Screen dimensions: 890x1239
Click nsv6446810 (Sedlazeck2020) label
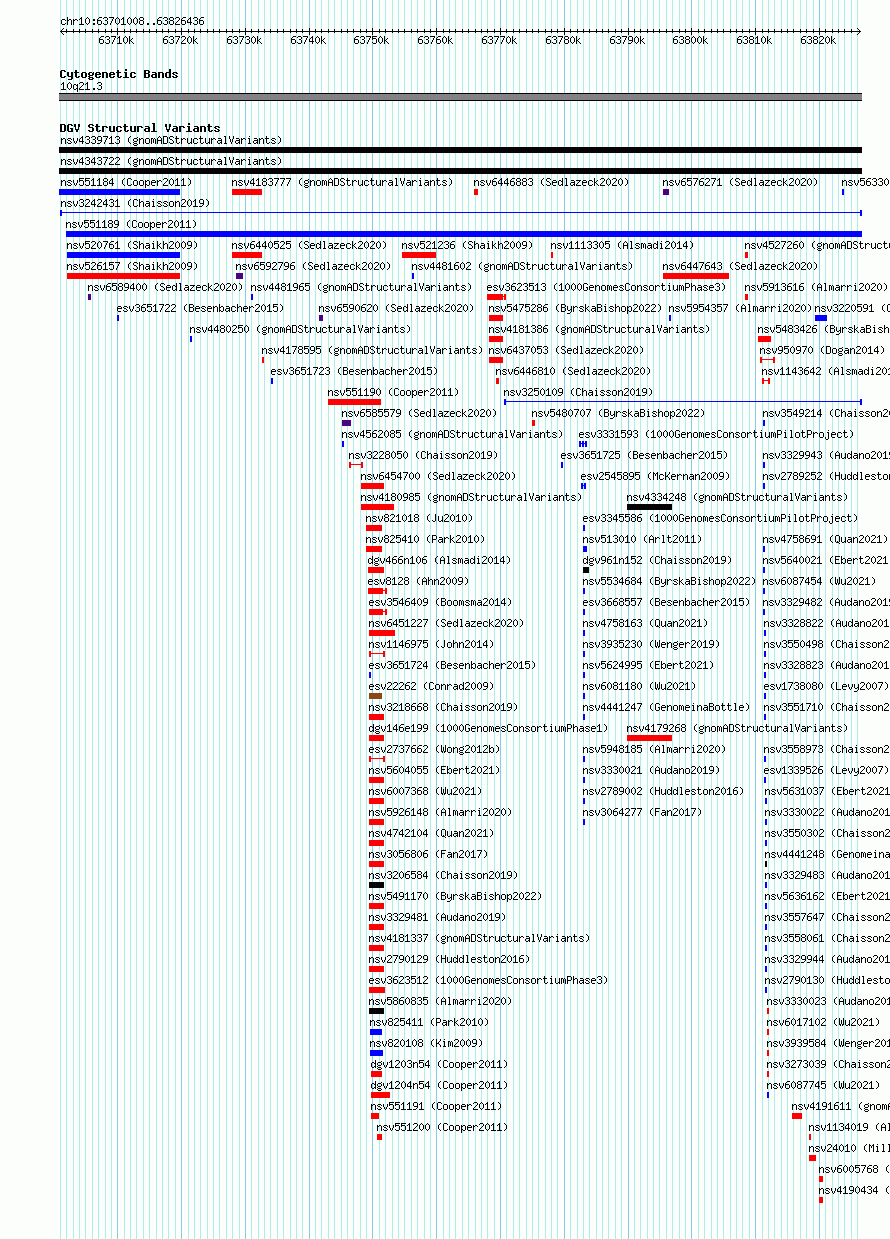point(573,371)
